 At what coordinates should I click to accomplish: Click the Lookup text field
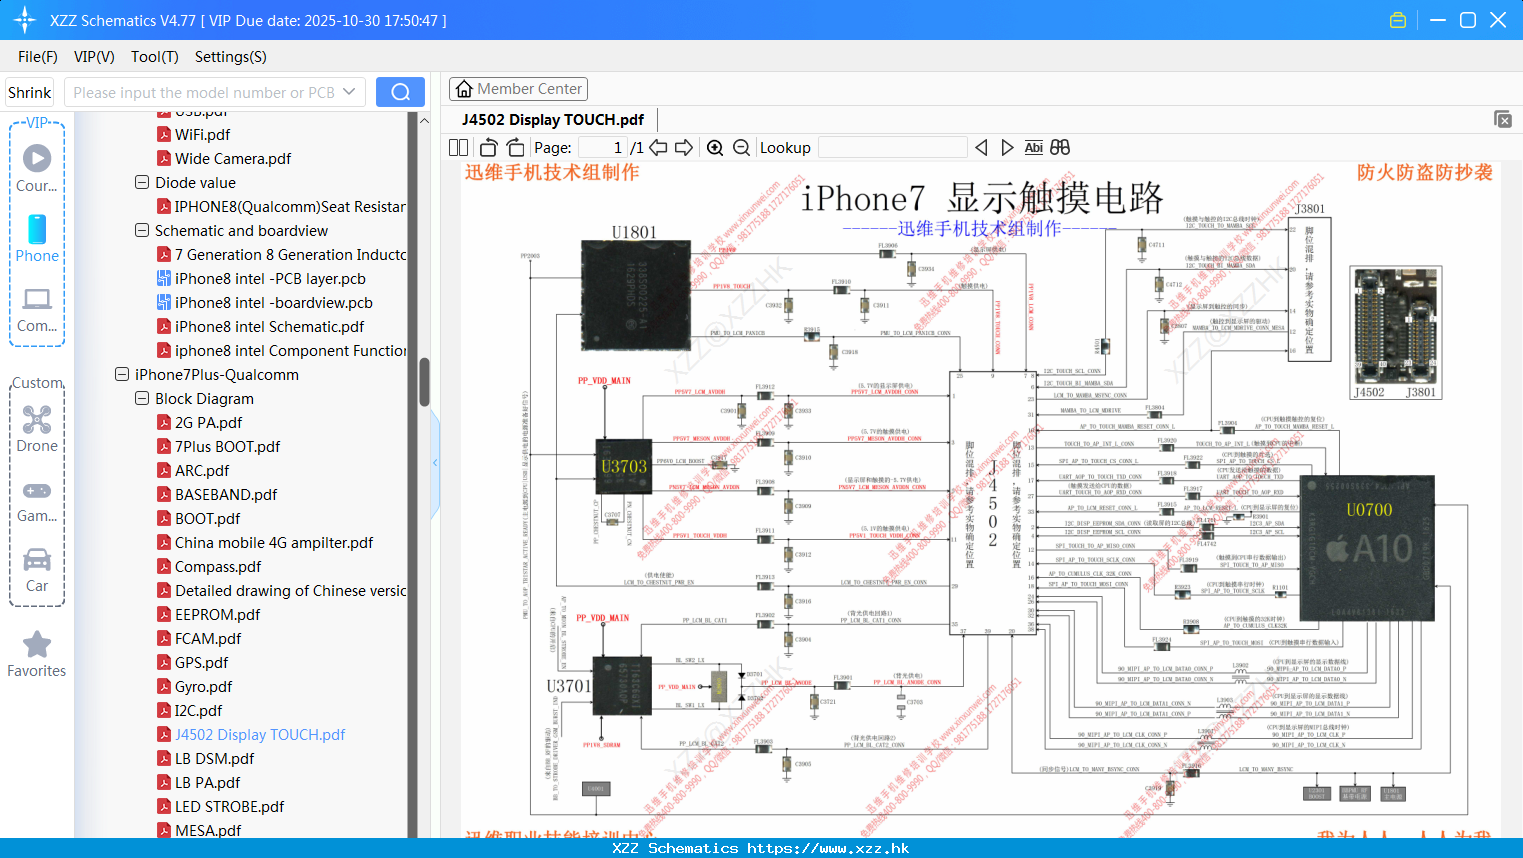(892, 147)
